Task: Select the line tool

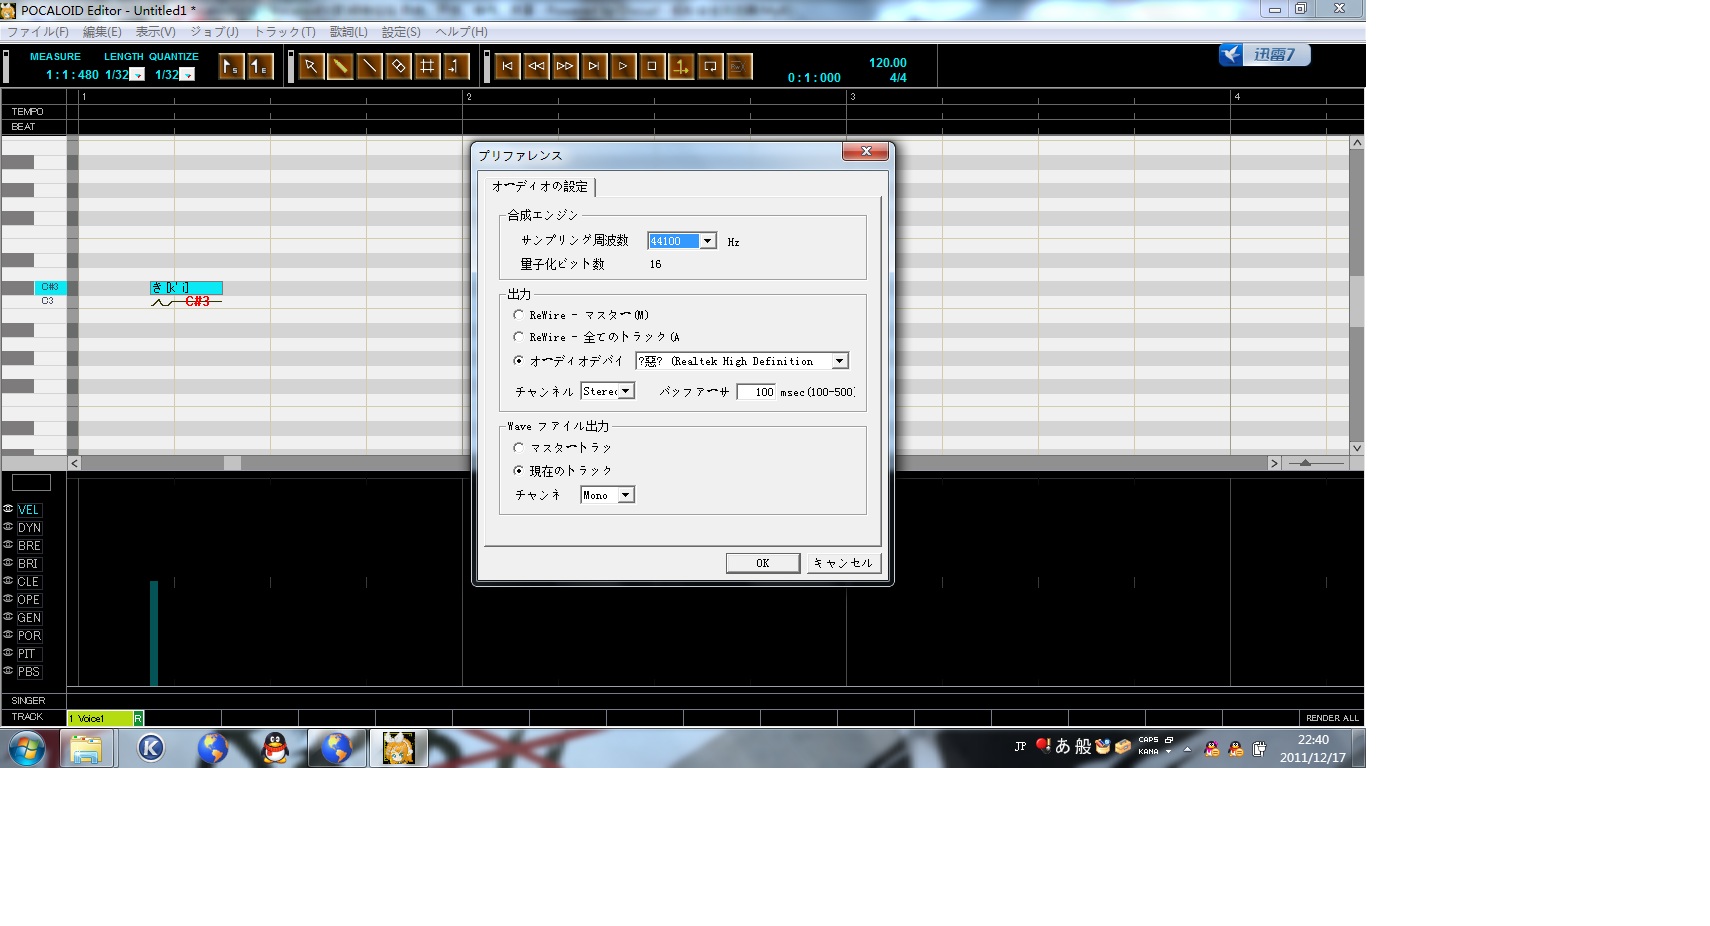Action: click(x=369, y=66)
